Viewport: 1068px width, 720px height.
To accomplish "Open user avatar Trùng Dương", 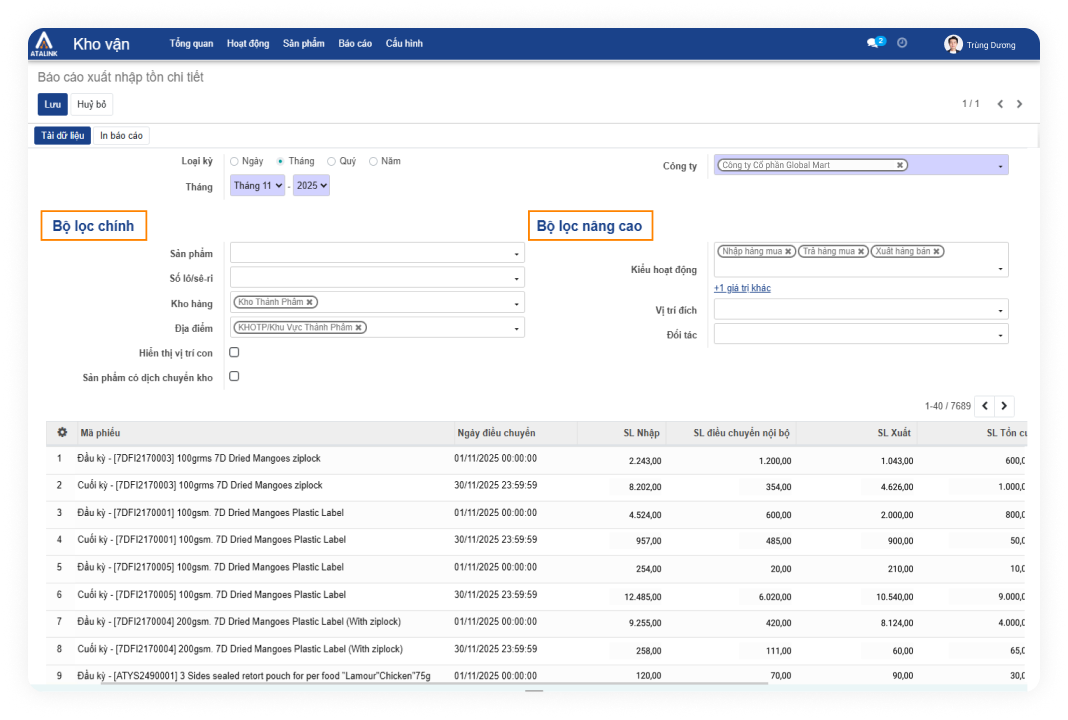I will click(953, 44).
